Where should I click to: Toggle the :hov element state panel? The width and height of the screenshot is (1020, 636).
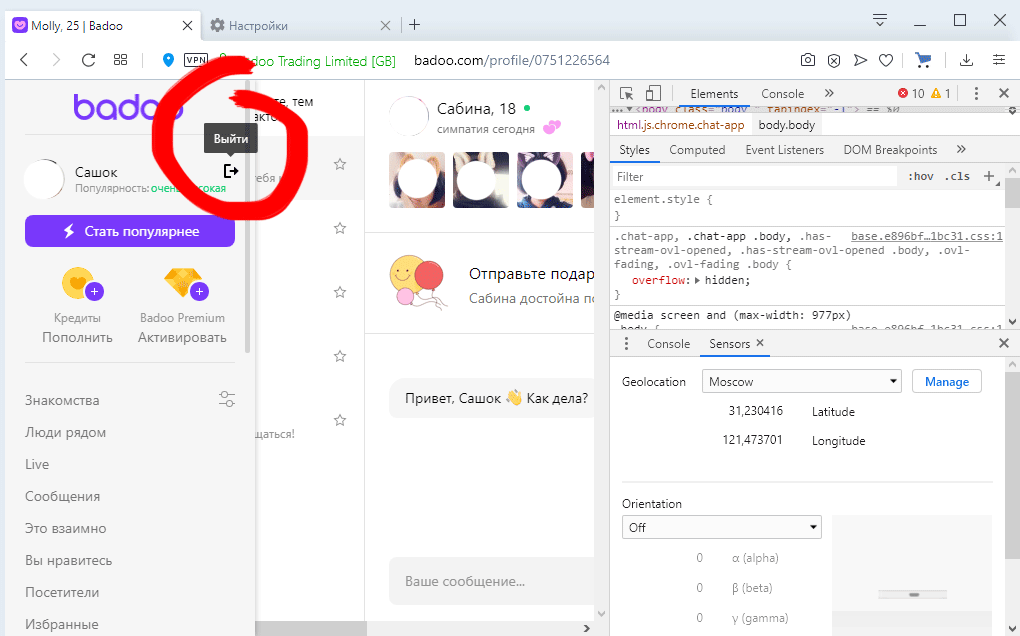pyautogui.click(x=919, y=176)
